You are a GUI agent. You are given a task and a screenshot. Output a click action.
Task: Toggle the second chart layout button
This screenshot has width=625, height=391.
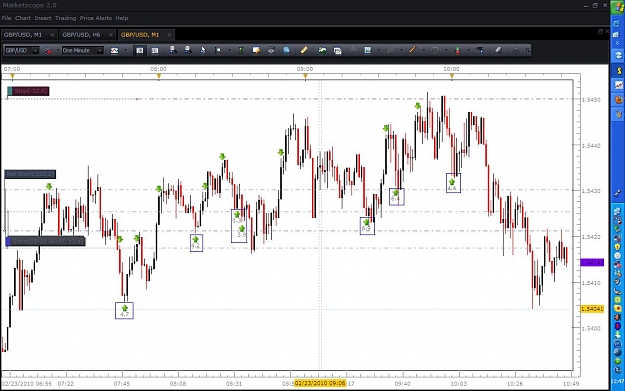155,50
